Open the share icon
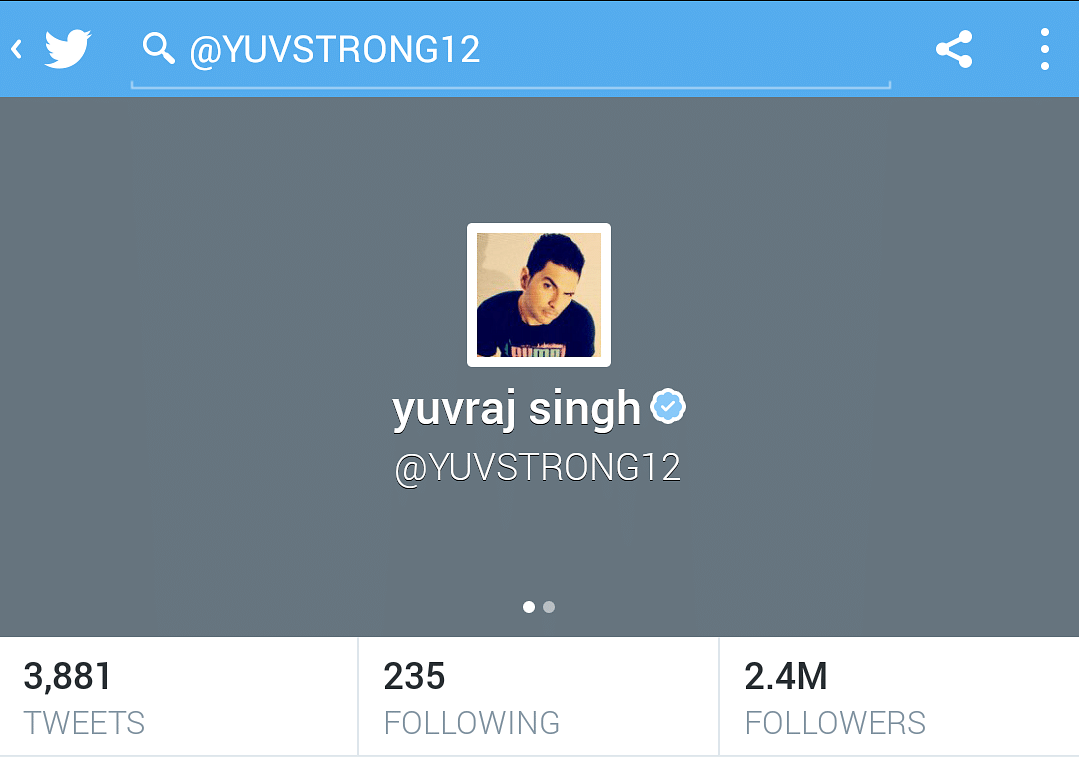This screenshot has width=1079, height=757. coord(954,49)
